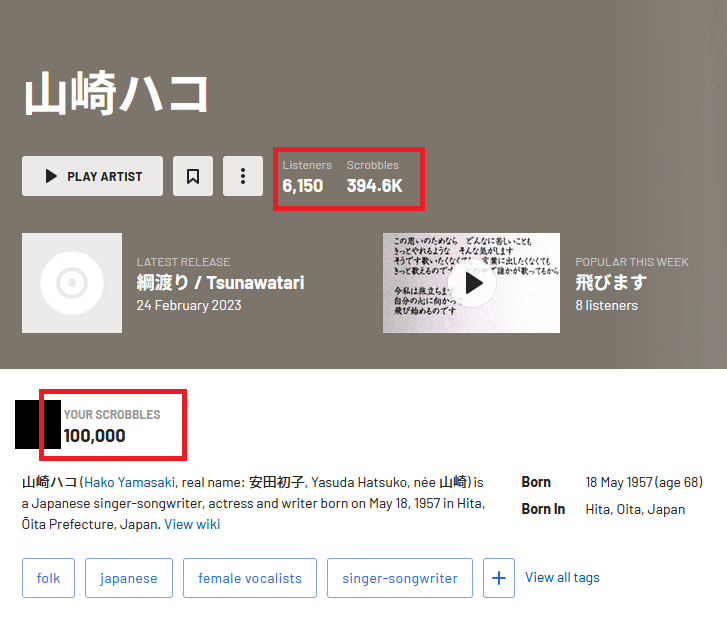Click View all tags
The width and height of the screenshot is (727, 623).
[562, 578]
